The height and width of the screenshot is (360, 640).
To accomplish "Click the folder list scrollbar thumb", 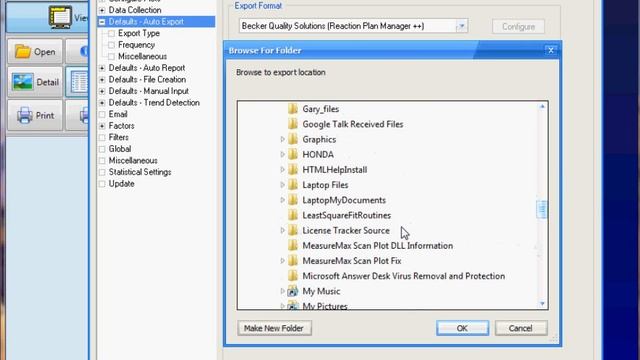I will pos(542,209).
